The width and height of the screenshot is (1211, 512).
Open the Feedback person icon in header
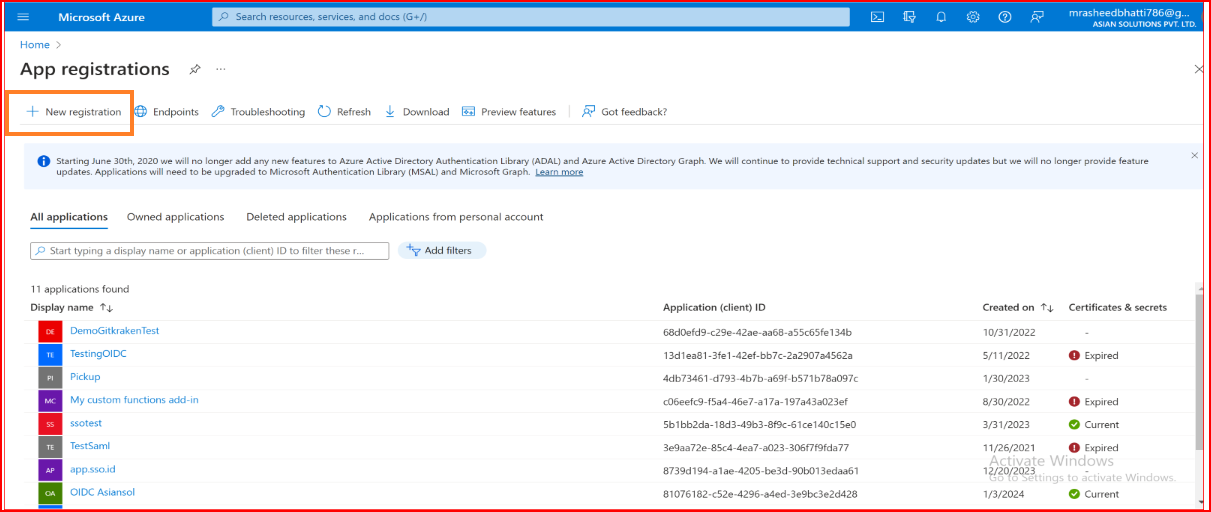pyautogui.click(x=1037, y=17)
